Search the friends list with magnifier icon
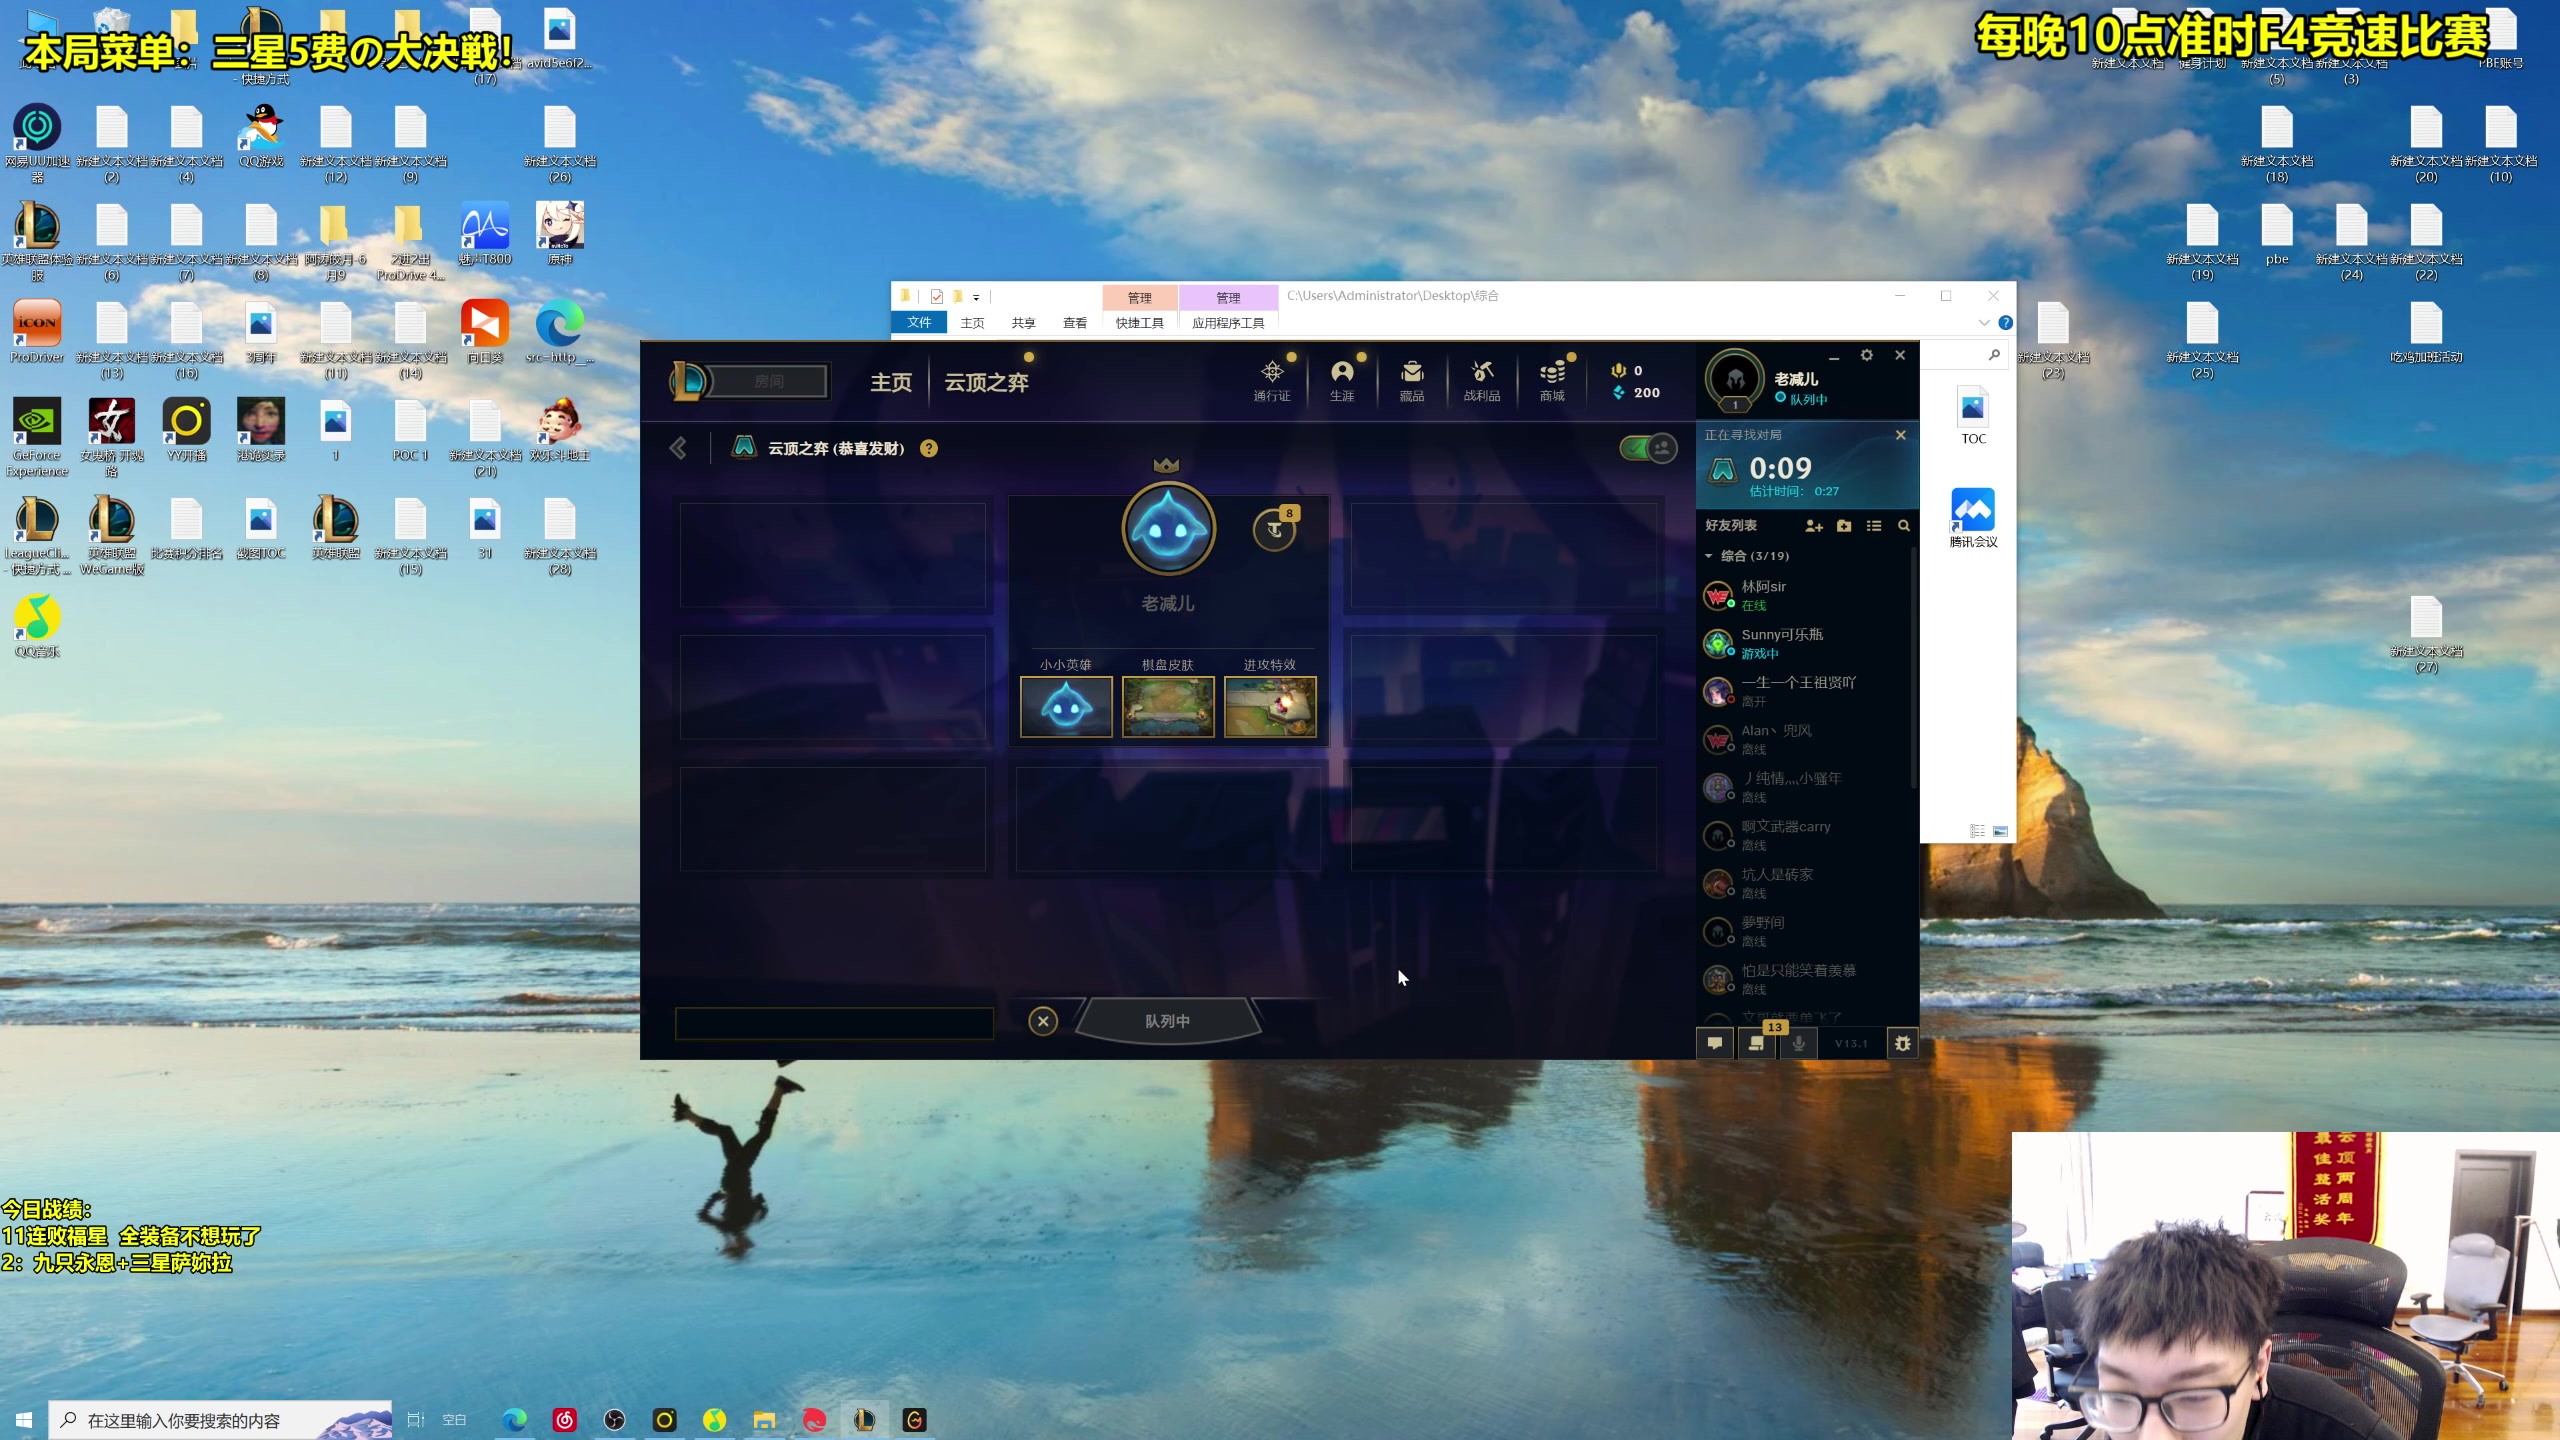 (x=1904, y=526)
